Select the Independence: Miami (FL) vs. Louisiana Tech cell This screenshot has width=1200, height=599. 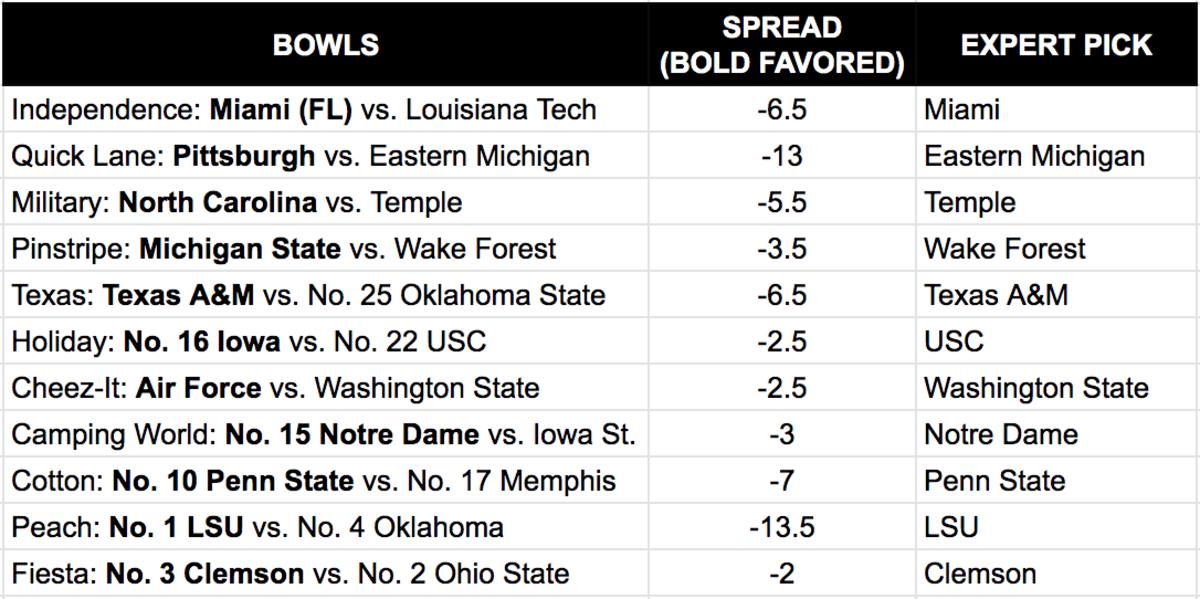pos(304,109)
